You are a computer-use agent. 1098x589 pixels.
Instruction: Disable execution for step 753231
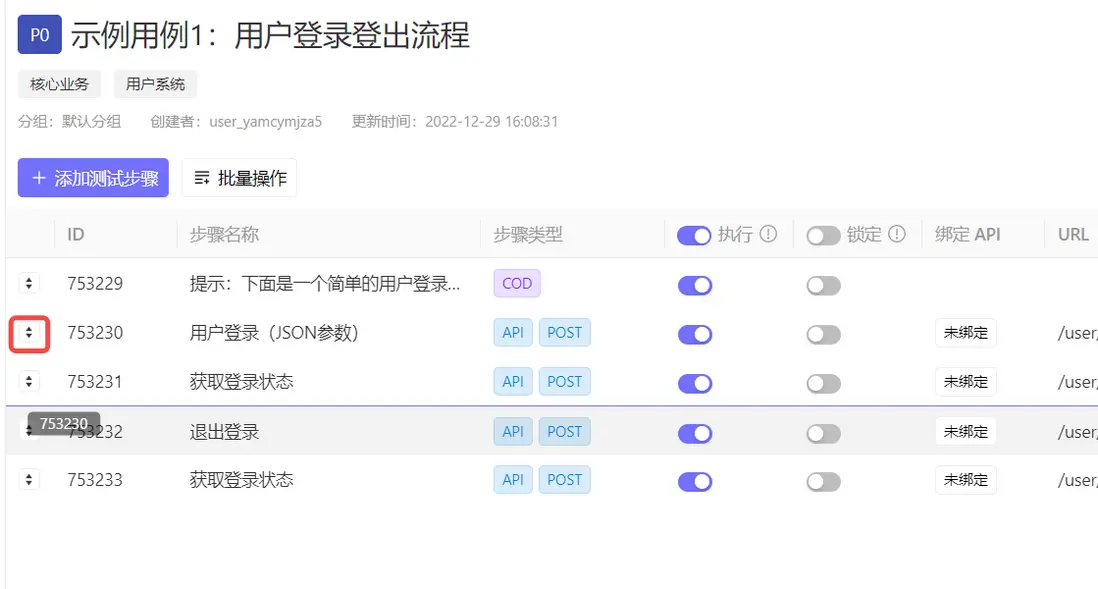(x=694, y=383)
